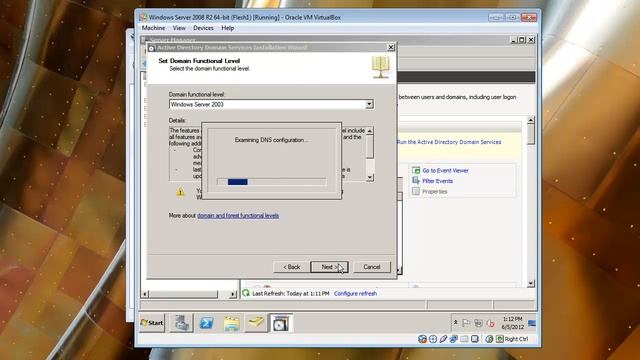Click the network tray icon in the guest
Image resolution: width=640 pixels, height=360 pixels.
[478, 323]
